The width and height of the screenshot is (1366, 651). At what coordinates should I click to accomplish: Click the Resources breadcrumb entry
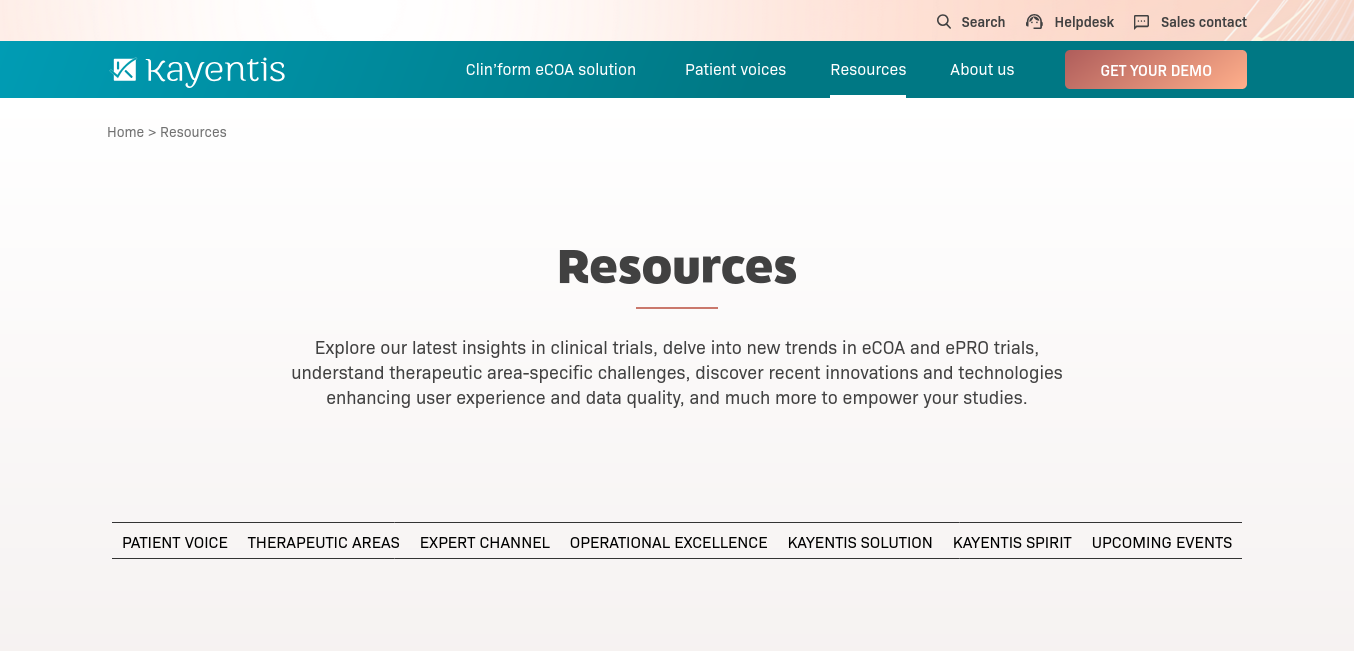tap(193, 132)
